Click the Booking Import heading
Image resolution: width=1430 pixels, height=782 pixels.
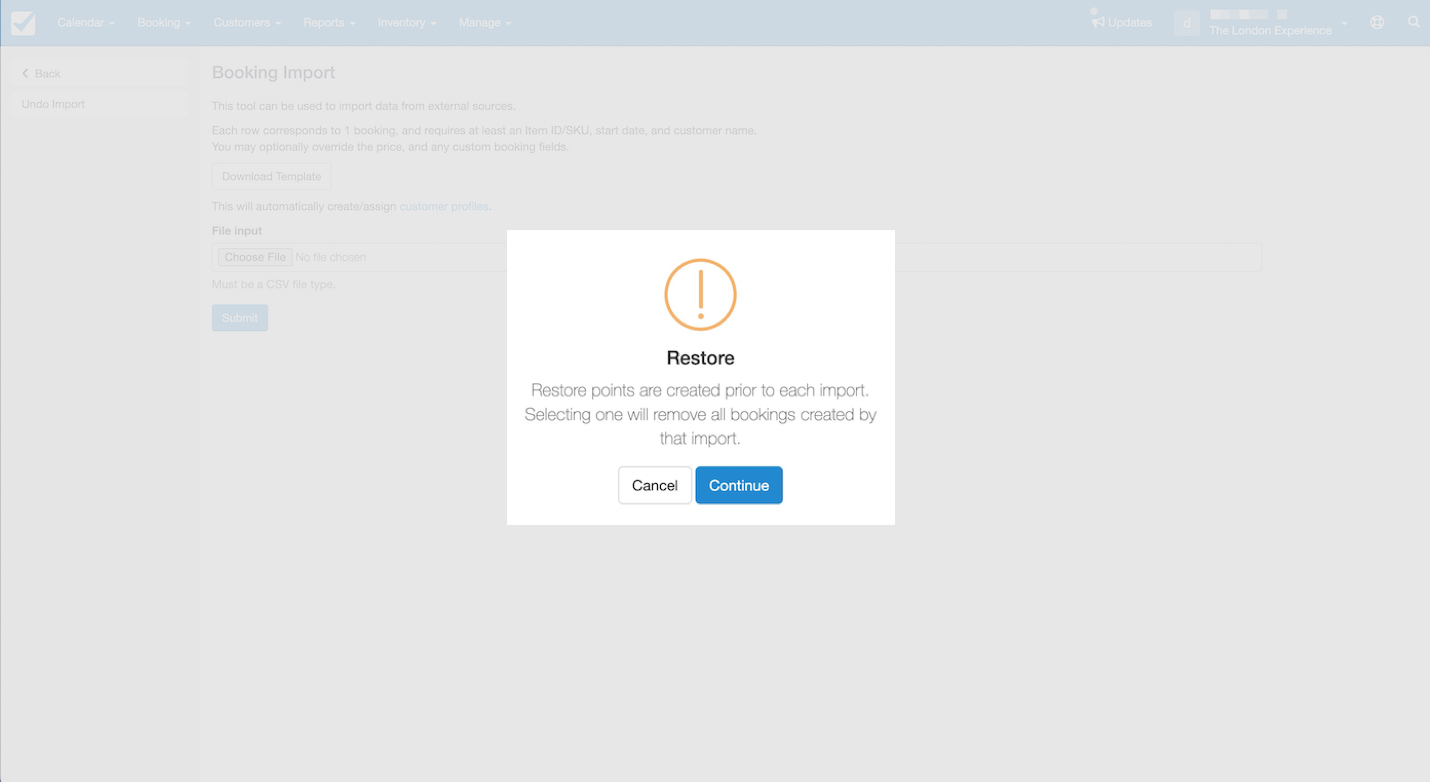point(273,73)
